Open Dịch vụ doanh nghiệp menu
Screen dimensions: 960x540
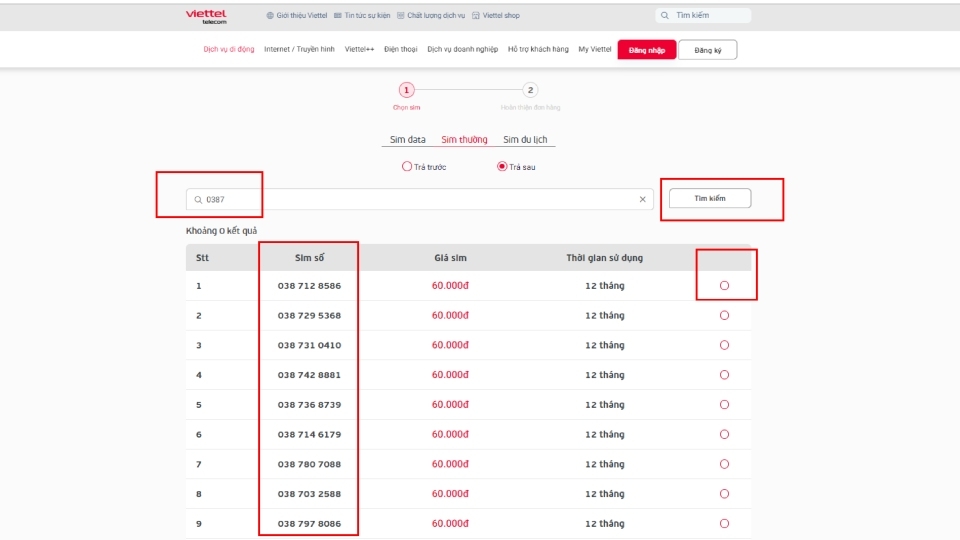[x=462, y=49]
